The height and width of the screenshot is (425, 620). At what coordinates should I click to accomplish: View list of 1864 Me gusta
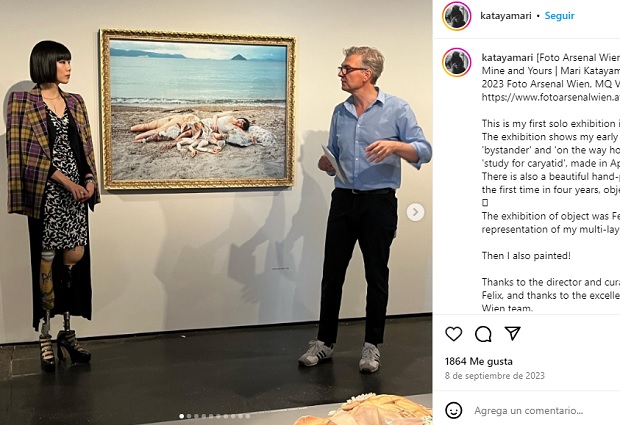click(478, 361)
